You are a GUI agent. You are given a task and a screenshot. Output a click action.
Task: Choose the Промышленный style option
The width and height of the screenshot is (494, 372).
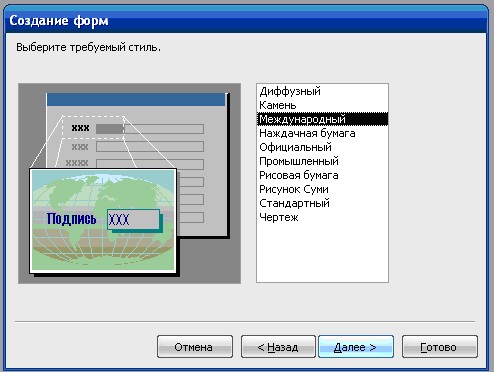tap(322, 161)
